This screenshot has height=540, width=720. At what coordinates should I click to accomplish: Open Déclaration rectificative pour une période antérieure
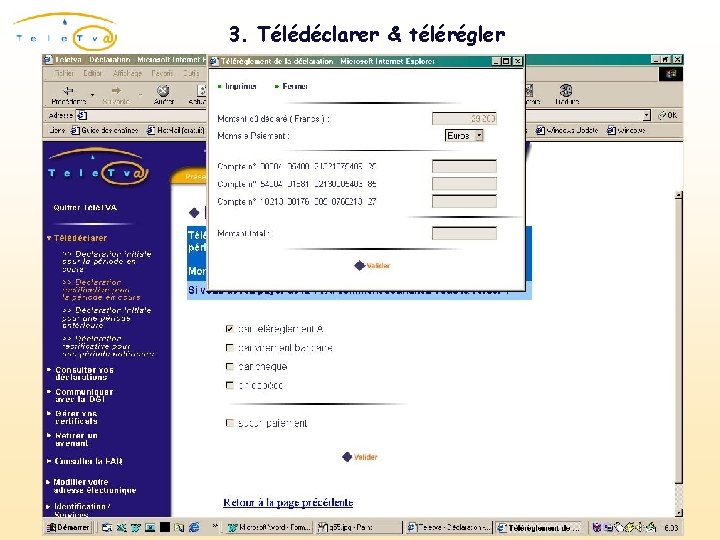coord(108,346)
